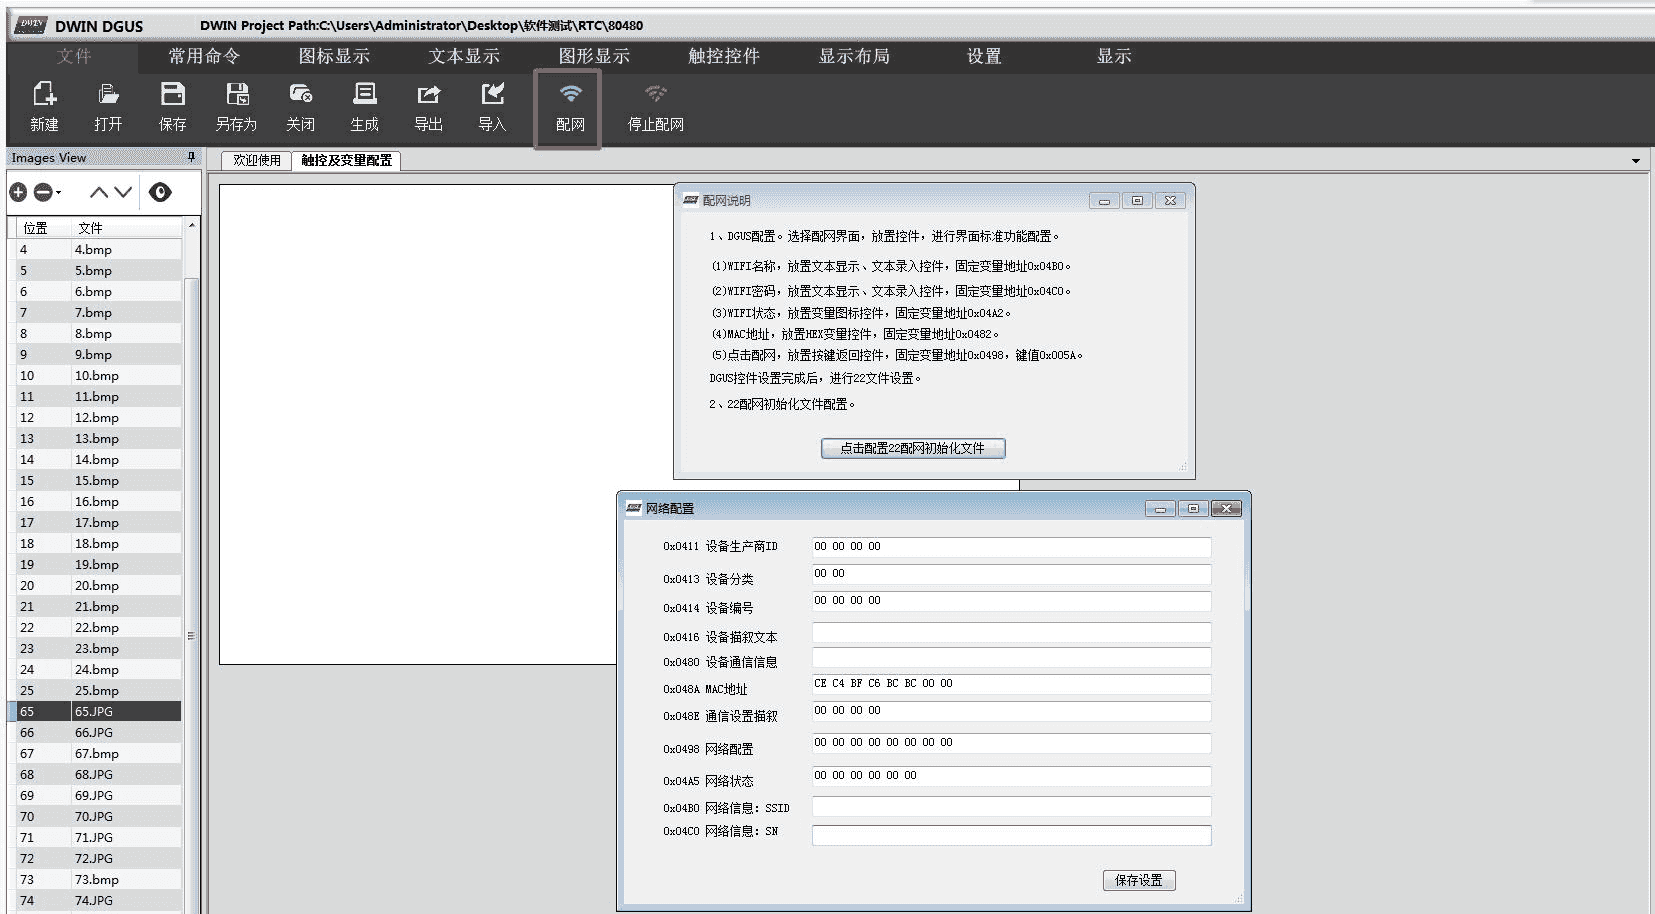This screenshot has width=1655, height=914.
Task: Select 66.JPG in the image list
Action: 96,733
